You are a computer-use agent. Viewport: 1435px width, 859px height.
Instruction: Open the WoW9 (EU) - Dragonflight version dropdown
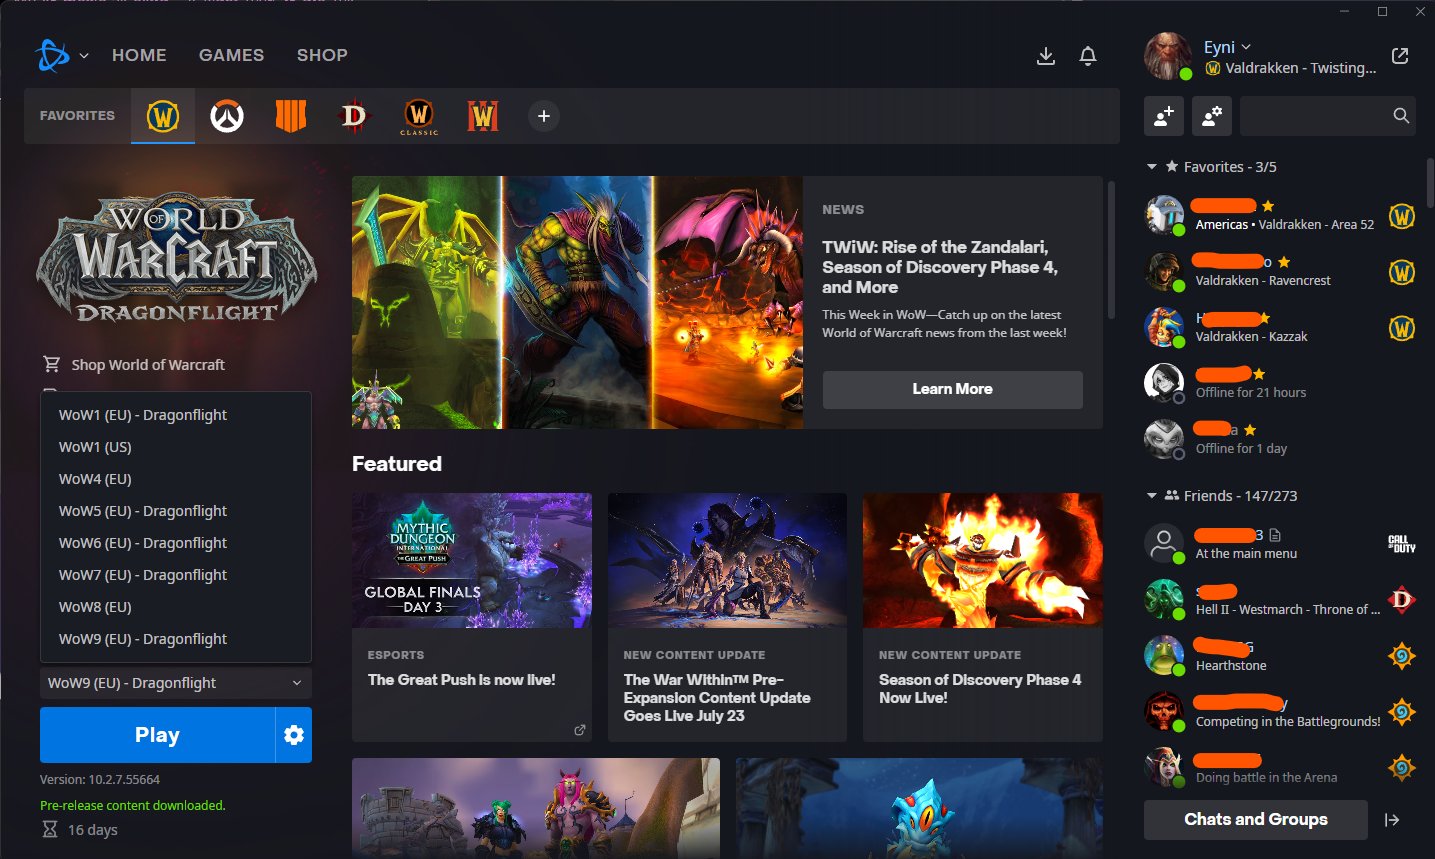coord(175,682)
